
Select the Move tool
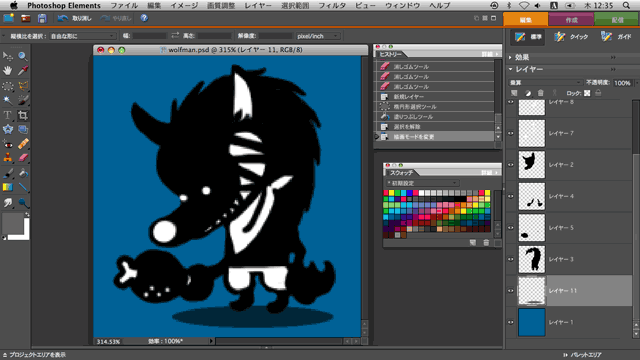pos(7,56)
